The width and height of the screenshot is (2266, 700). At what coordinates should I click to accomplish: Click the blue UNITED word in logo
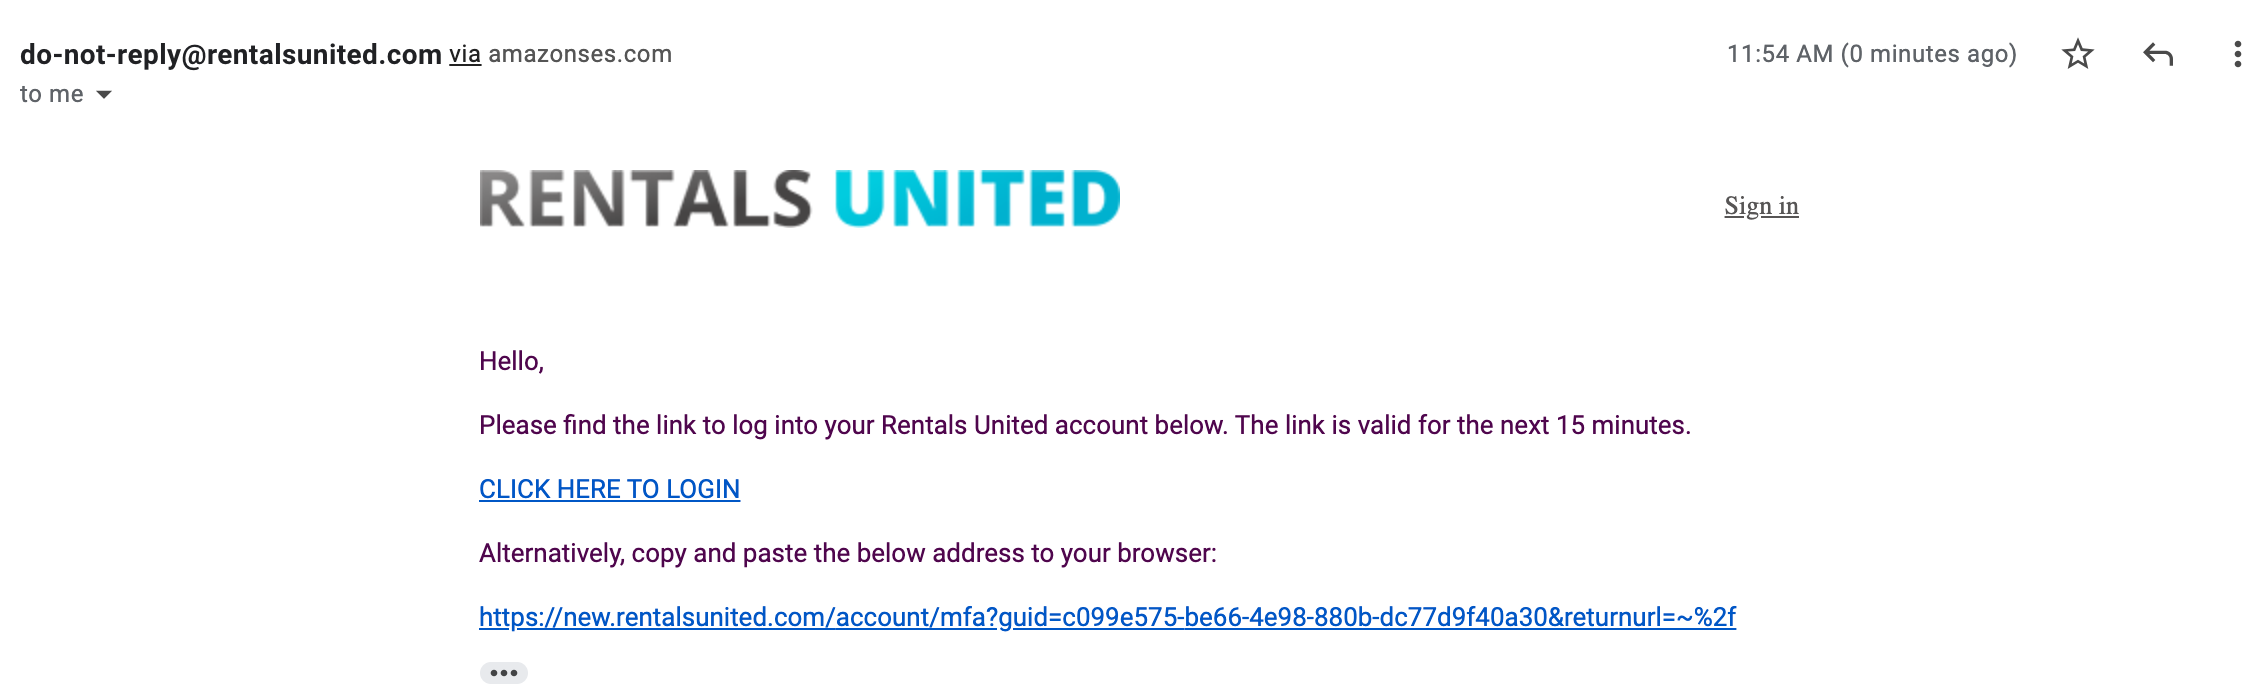point(977,198)
